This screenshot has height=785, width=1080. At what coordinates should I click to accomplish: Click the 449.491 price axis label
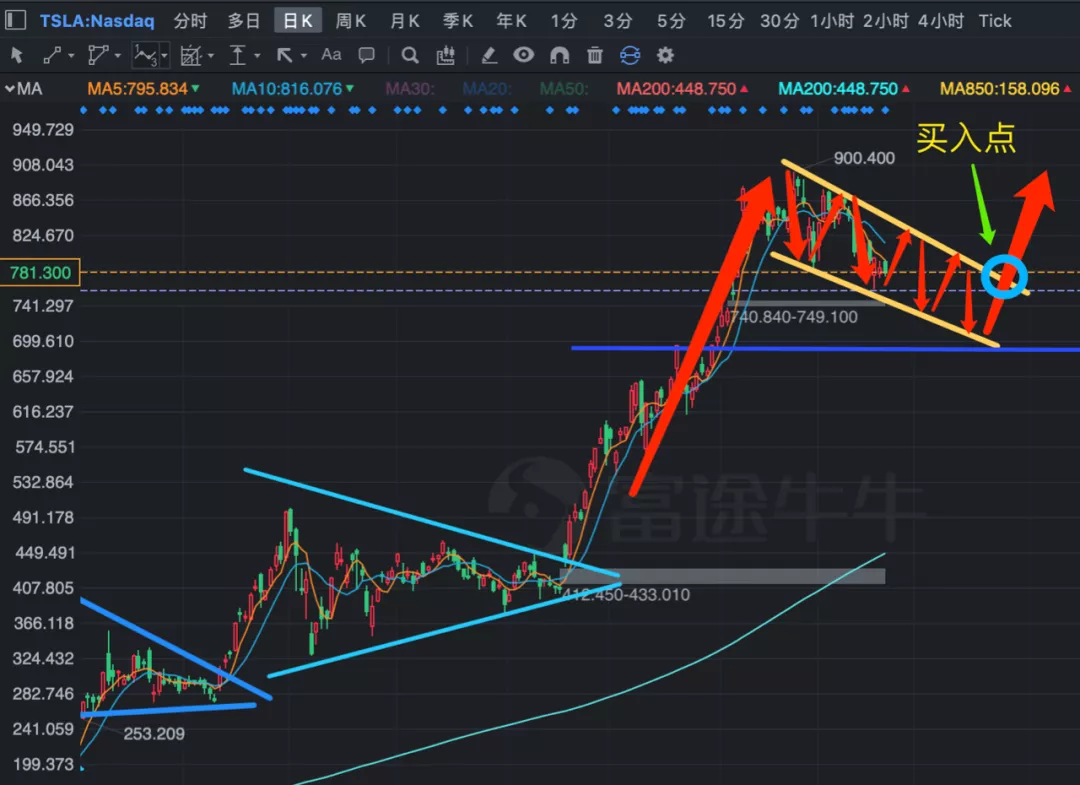[x=43, y=553]
